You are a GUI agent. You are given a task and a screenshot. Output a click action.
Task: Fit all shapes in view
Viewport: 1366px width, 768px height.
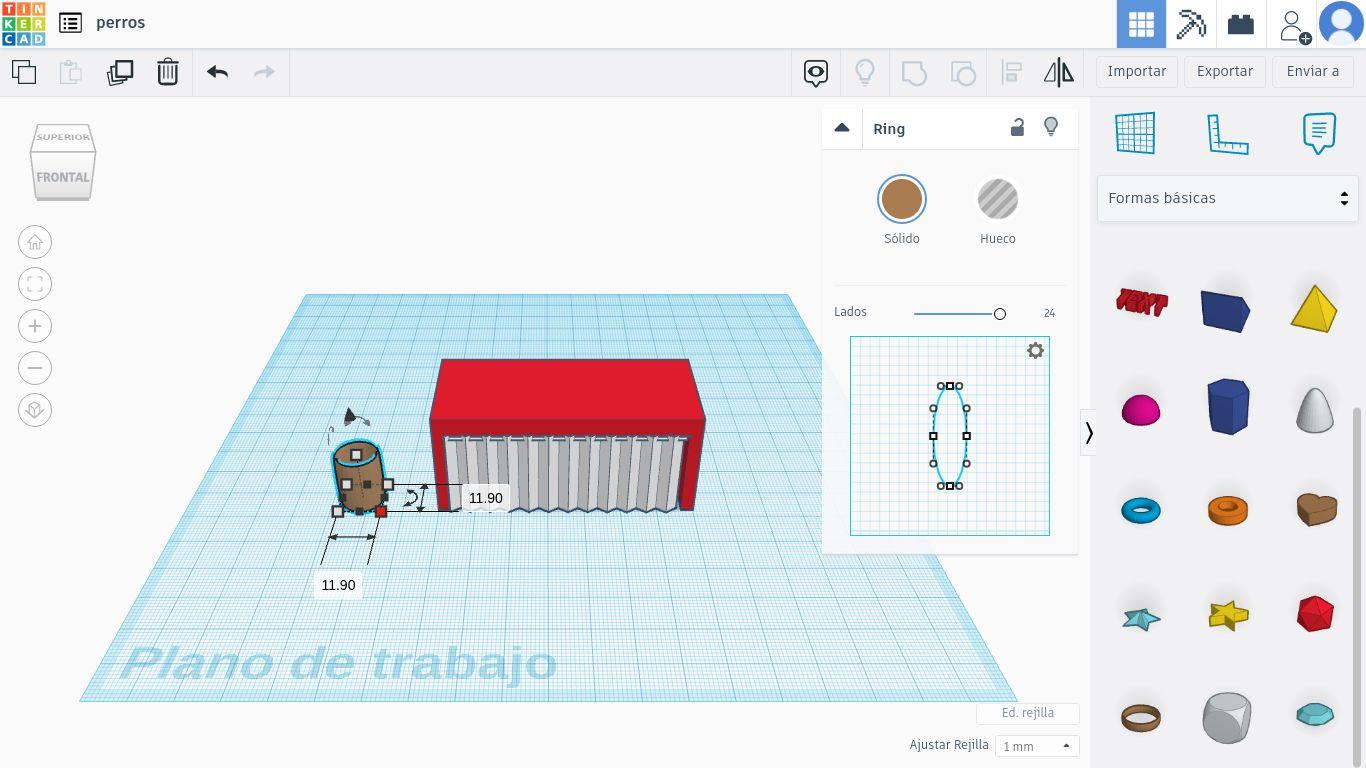coord(35,284)
